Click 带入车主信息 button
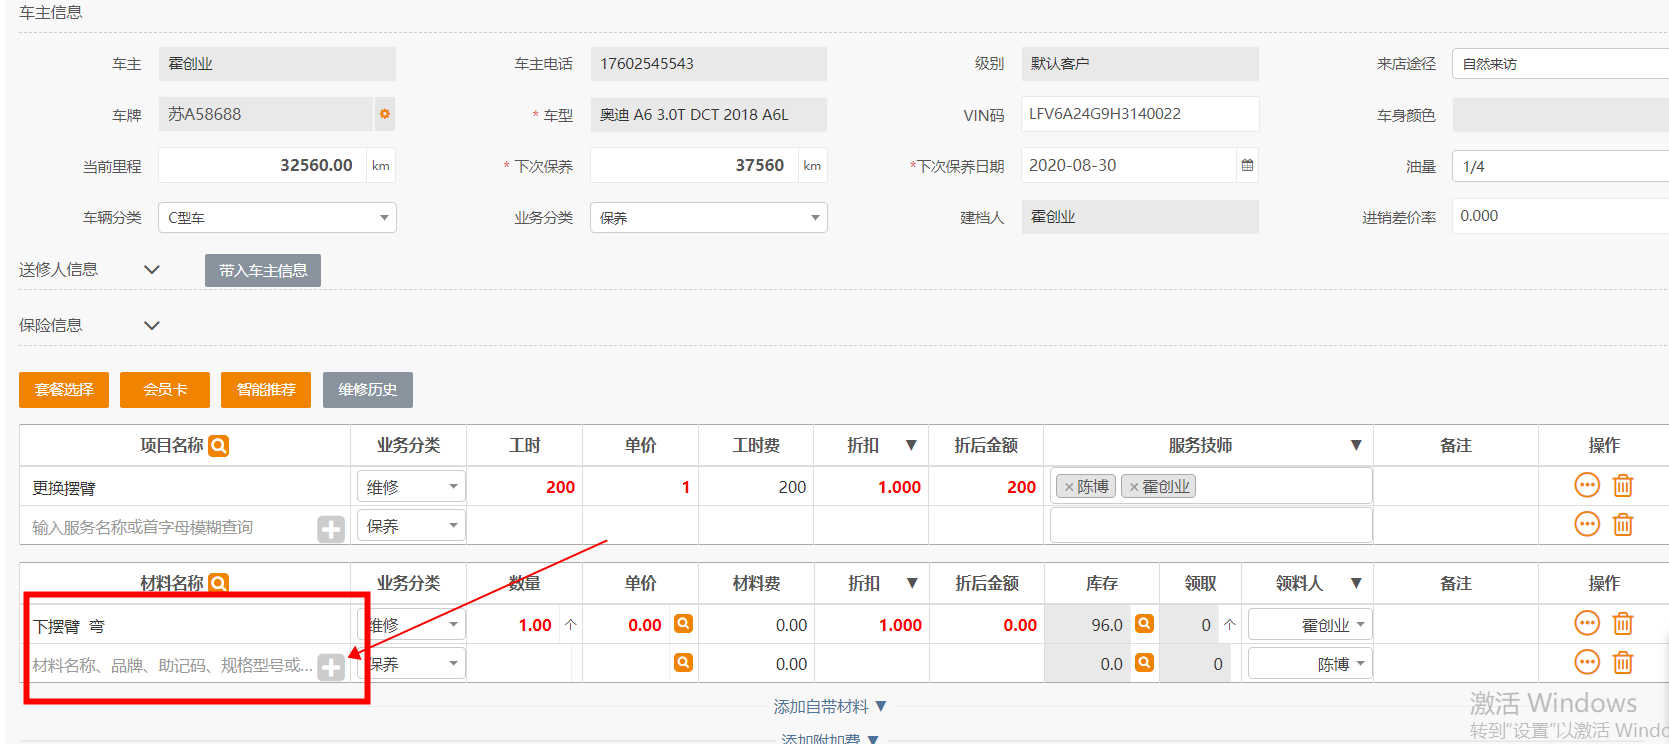The width and height of the screenshot is (1669, 744). click(263, 270)
